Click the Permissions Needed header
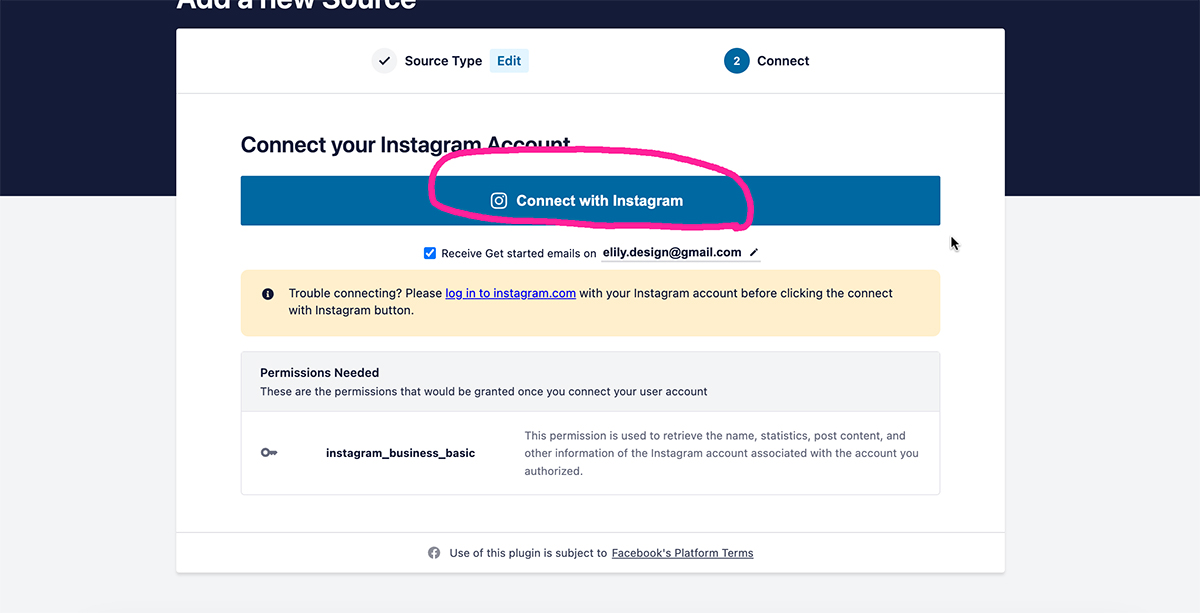The height and width of the screenshot is (613, 1200). [319, 373]
